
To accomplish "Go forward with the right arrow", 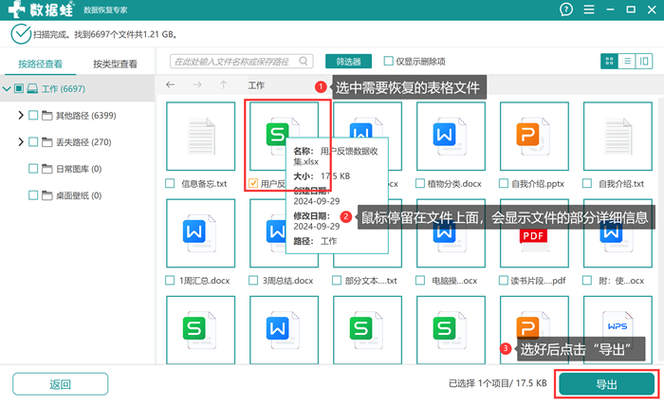I will click(x=197, y=85).
